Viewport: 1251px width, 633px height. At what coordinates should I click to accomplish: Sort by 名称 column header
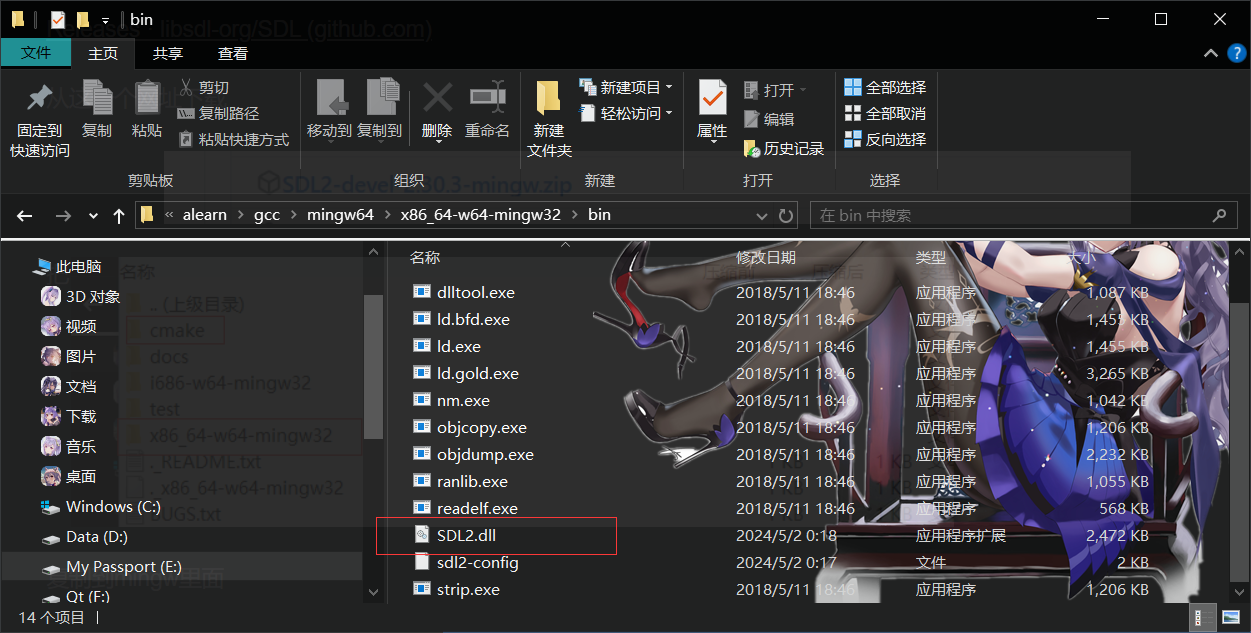[425, 258]
